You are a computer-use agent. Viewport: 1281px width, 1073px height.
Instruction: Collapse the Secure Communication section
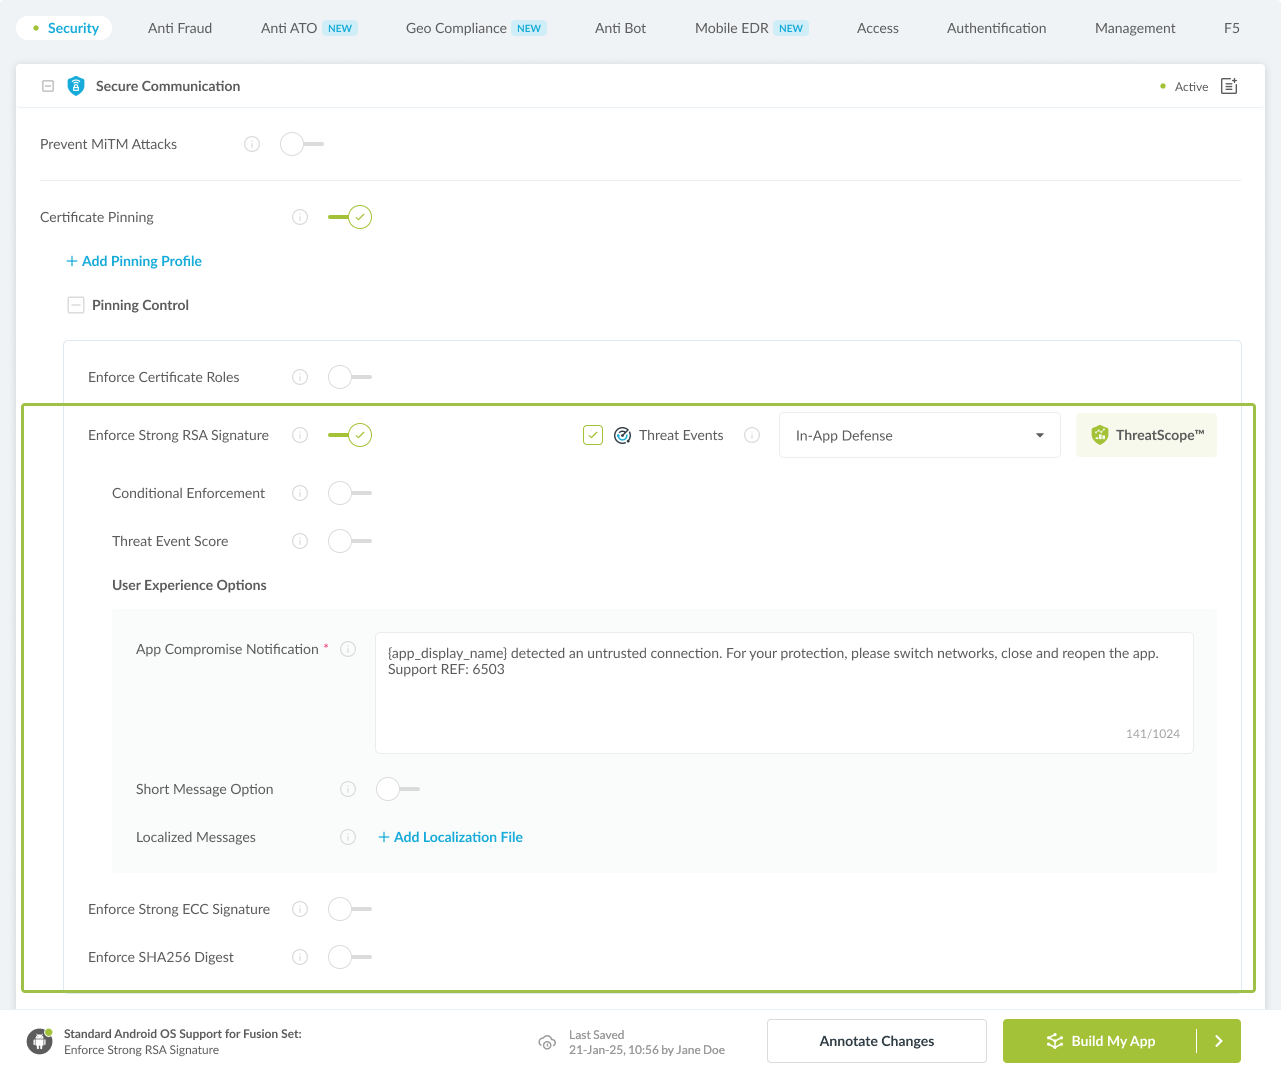47,86
